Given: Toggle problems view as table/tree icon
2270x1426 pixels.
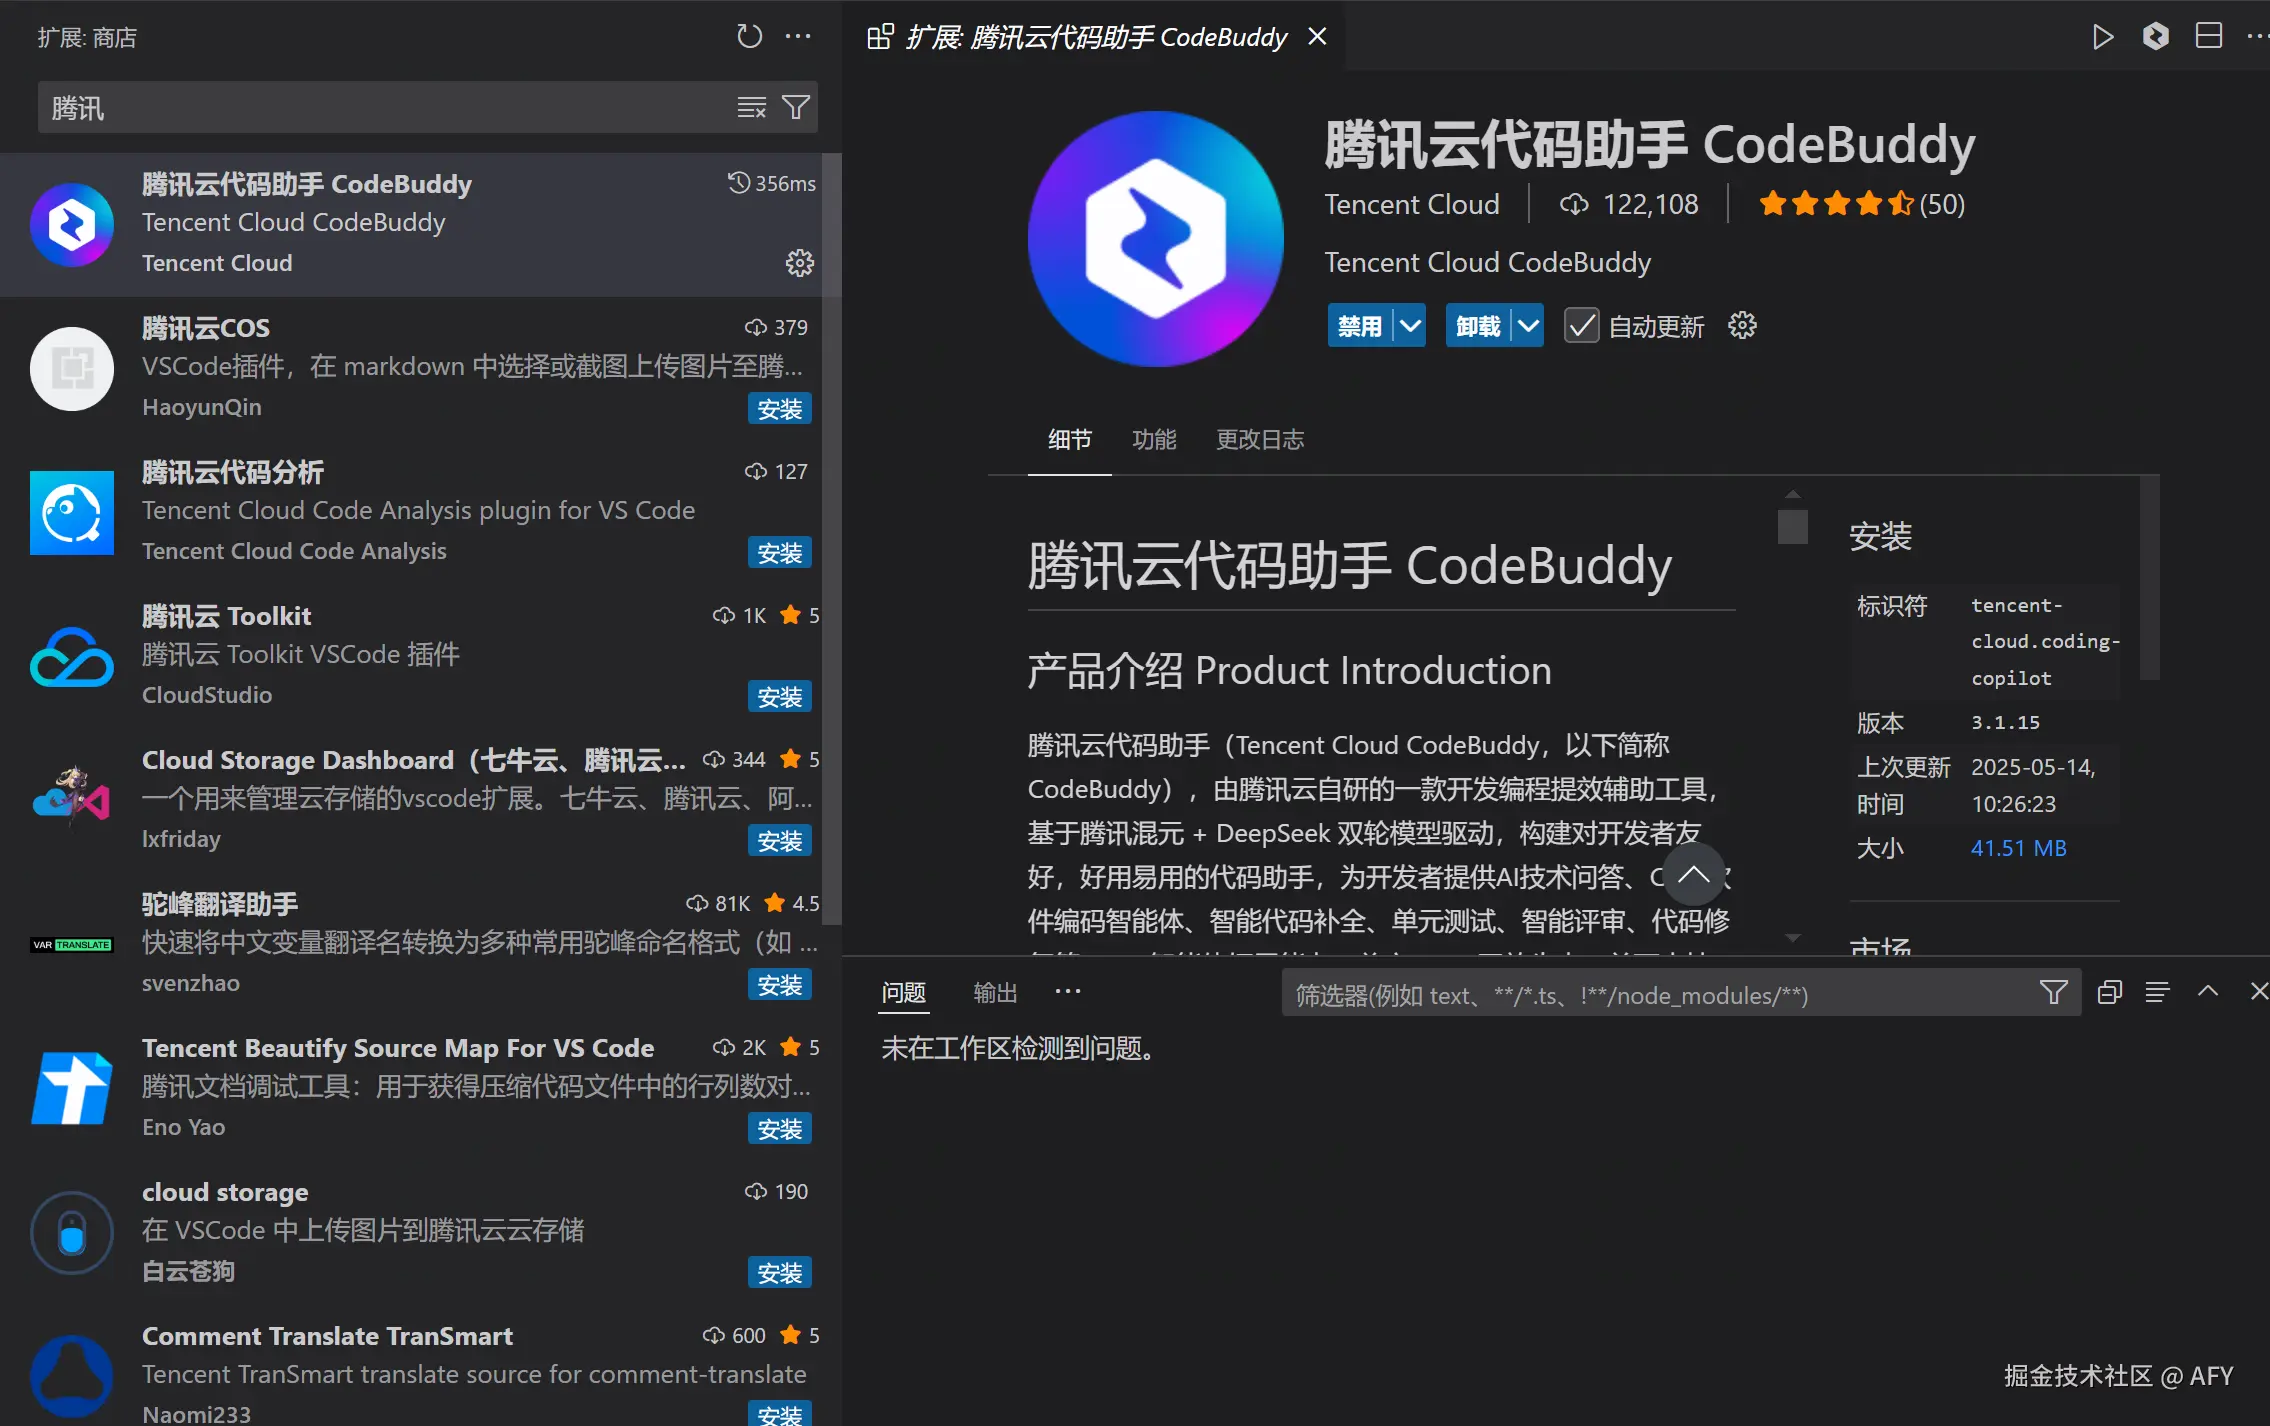Looking at the screenshot, I should (2157, 992).
